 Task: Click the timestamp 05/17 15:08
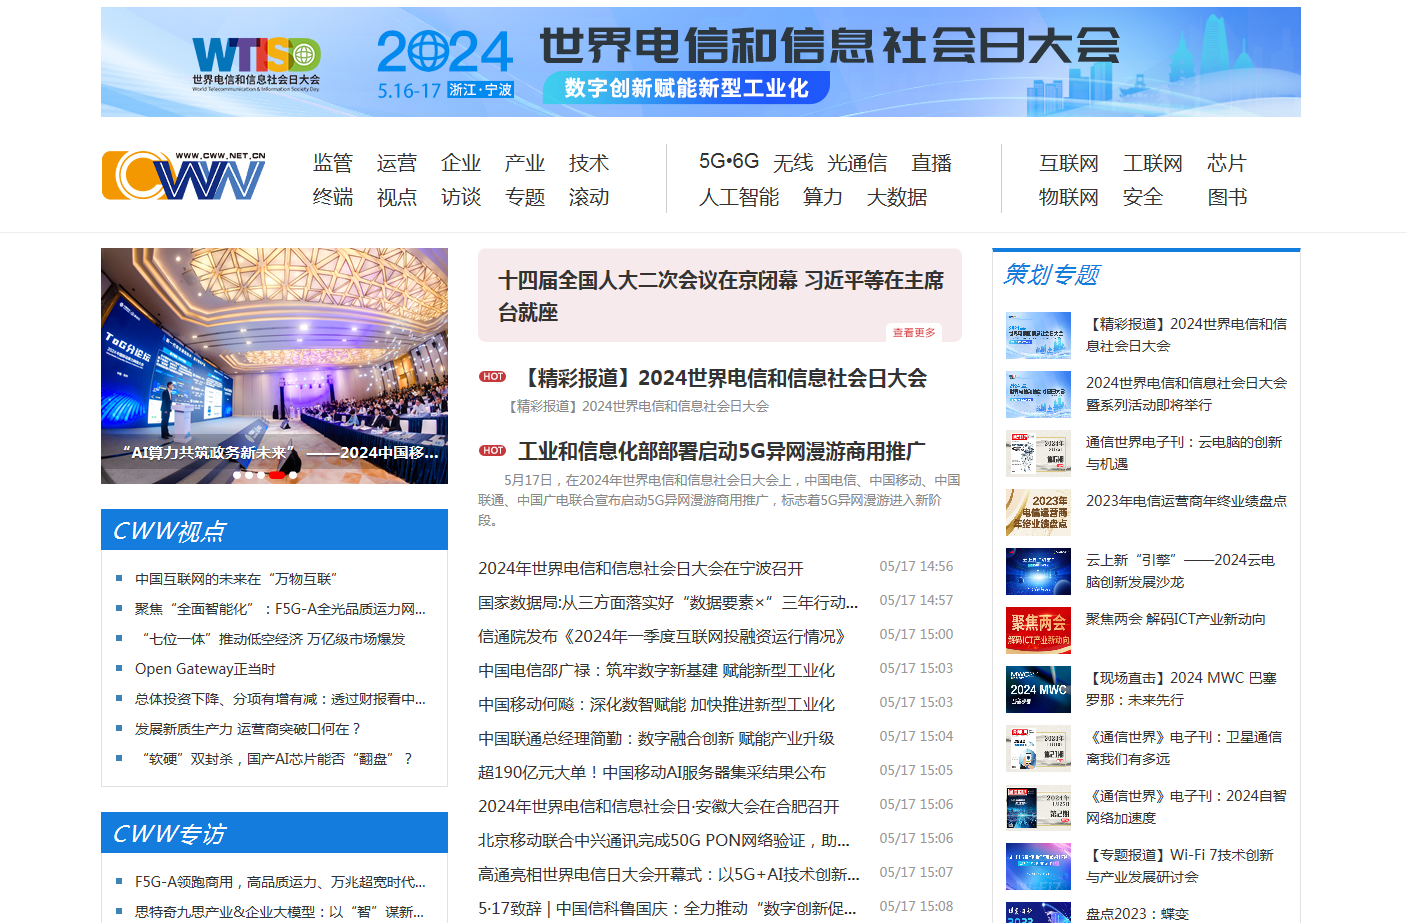(x=916, y=906)
